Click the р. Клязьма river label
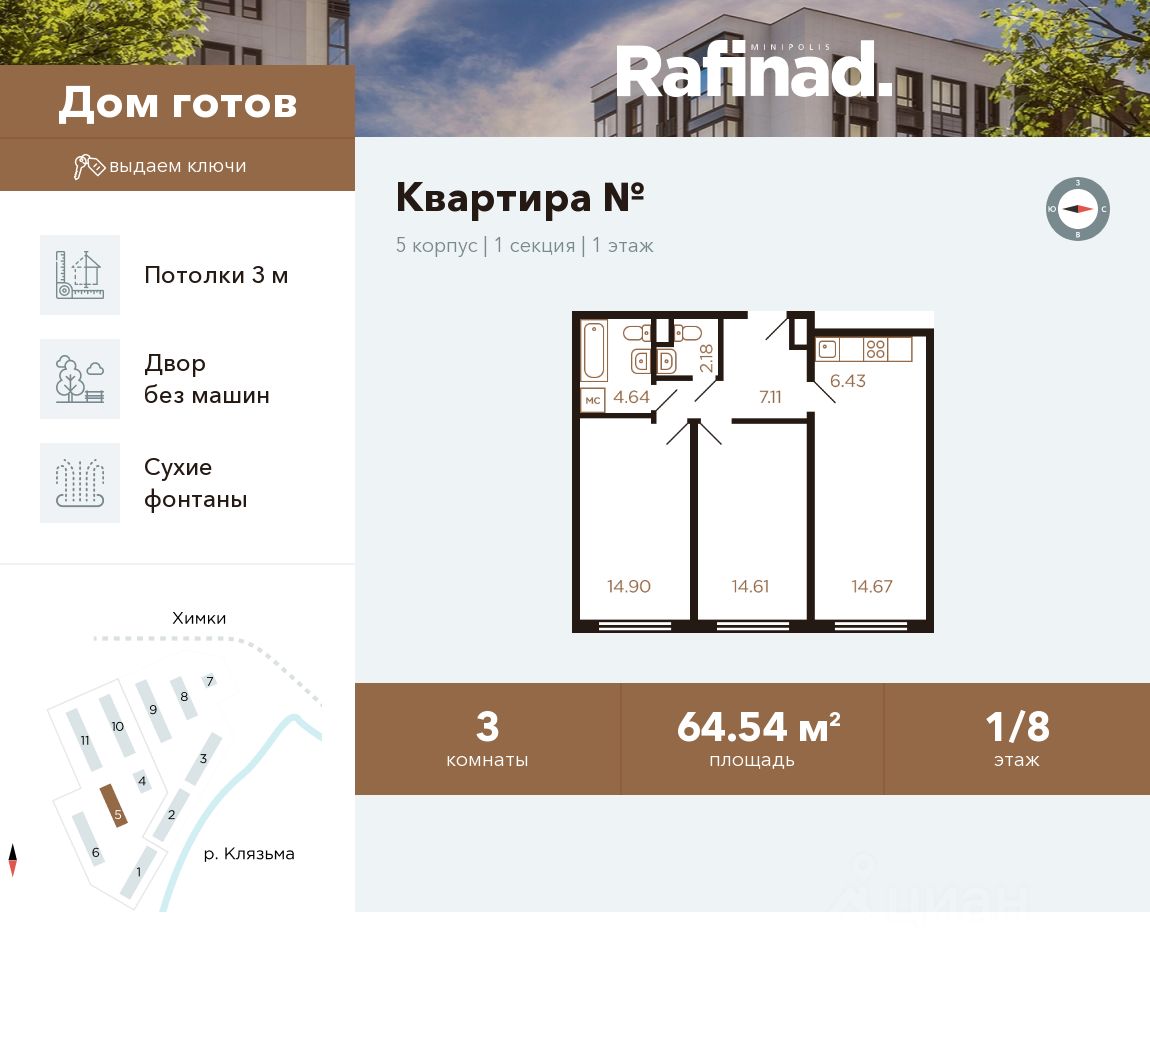This screenshot has width=1150, height=1040. 249,854
